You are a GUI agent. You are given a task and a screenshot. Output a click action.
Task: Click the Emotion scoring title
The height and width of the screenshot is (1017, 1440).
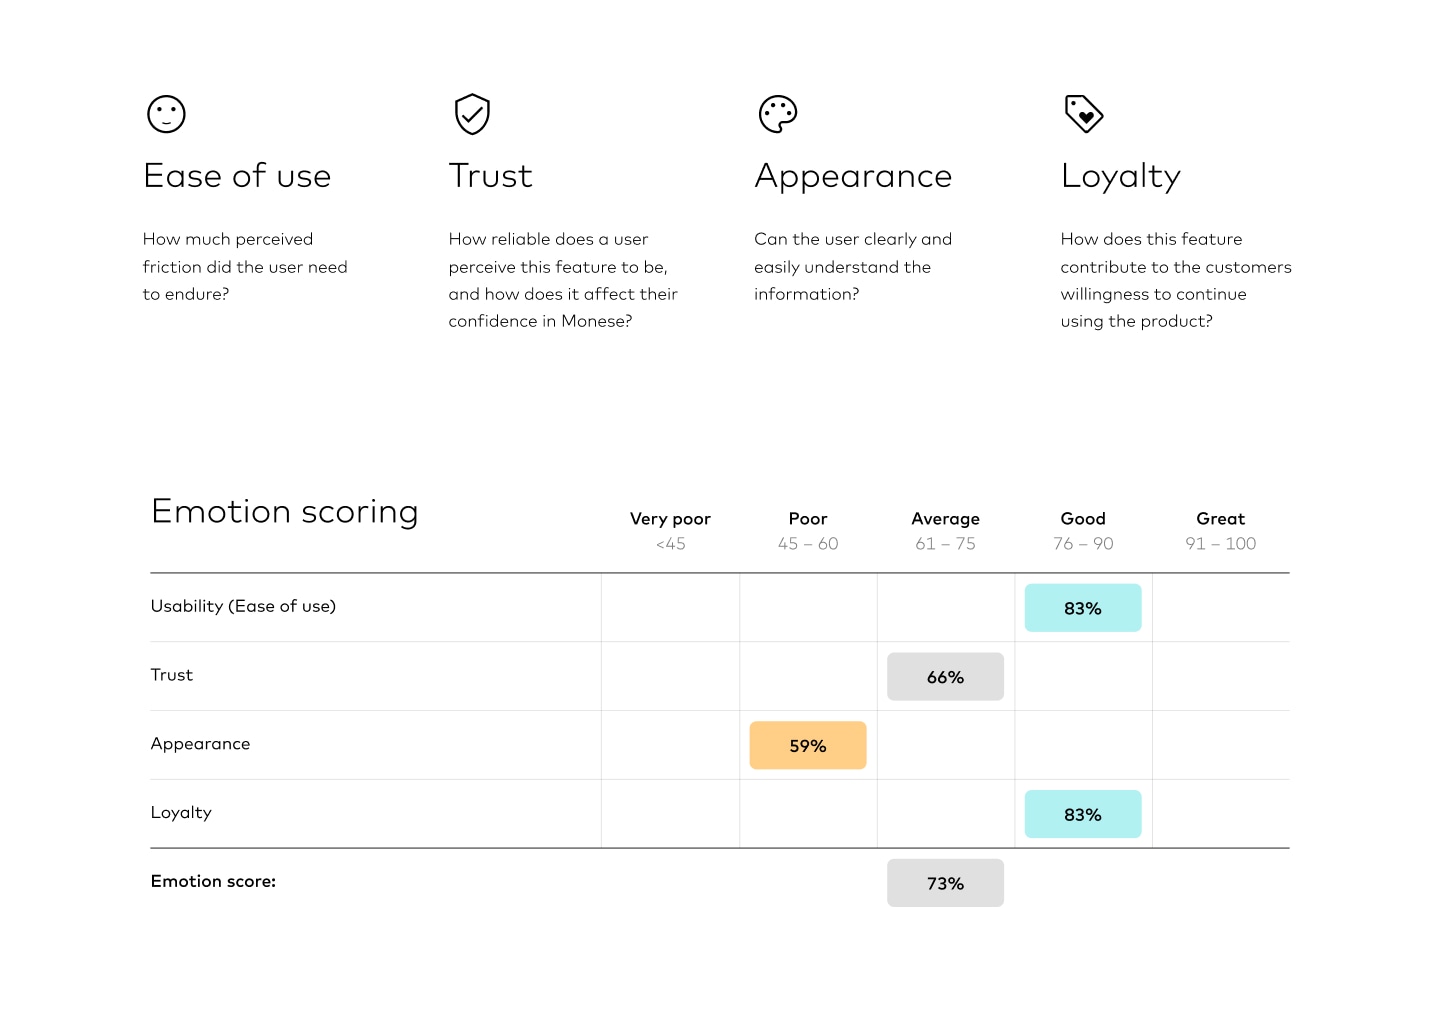(x=285, y=512)
